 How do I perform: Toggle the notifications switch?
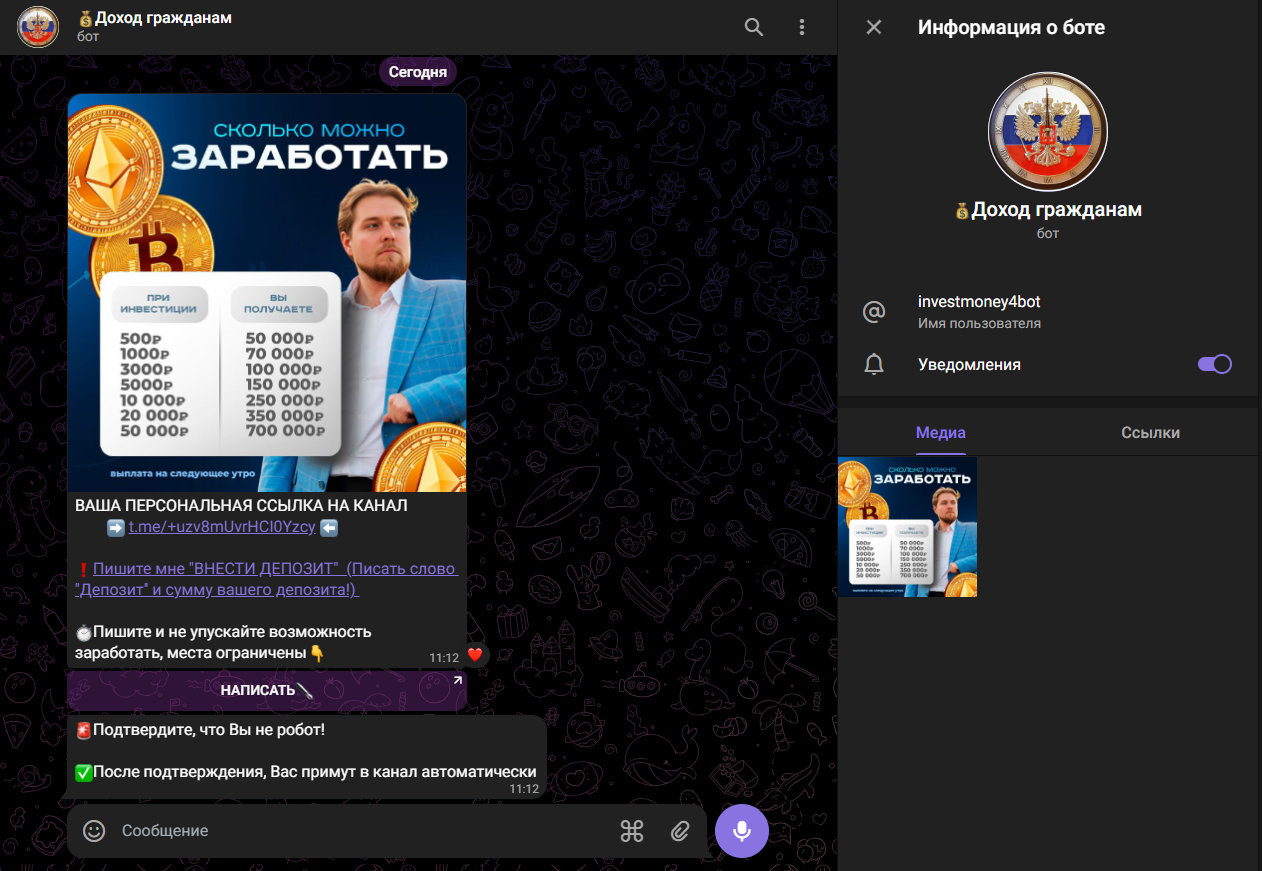click(x=1214, y=364)
